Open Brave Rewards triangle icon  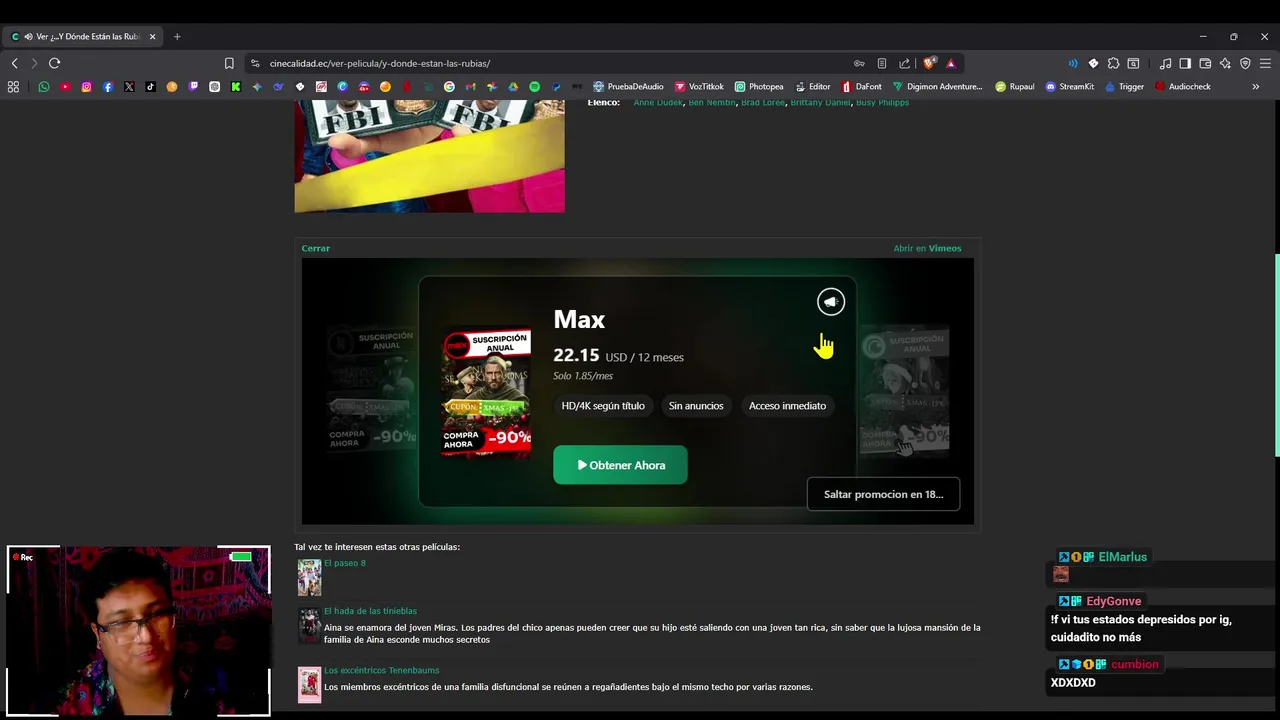point(951,63)
